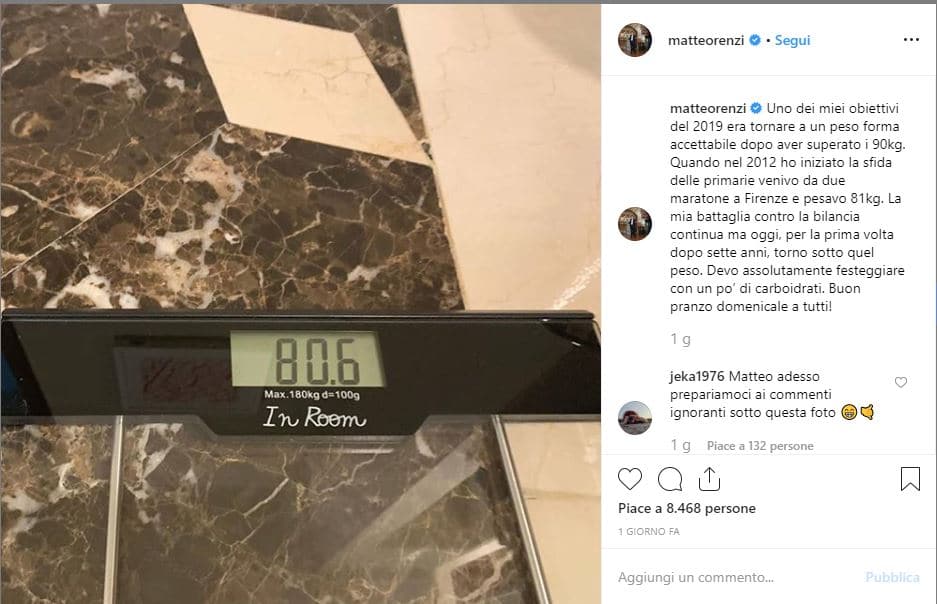Image resolution: width=937 pixels, height=604 pixels.
Task: Open the jeka1976 commenter avatar
Action: click(x=635, y=418)
